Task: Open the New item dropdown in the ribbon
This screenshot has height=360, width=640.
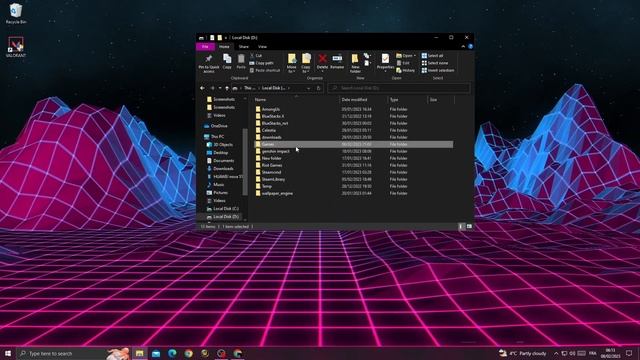Action: point(367,56)
